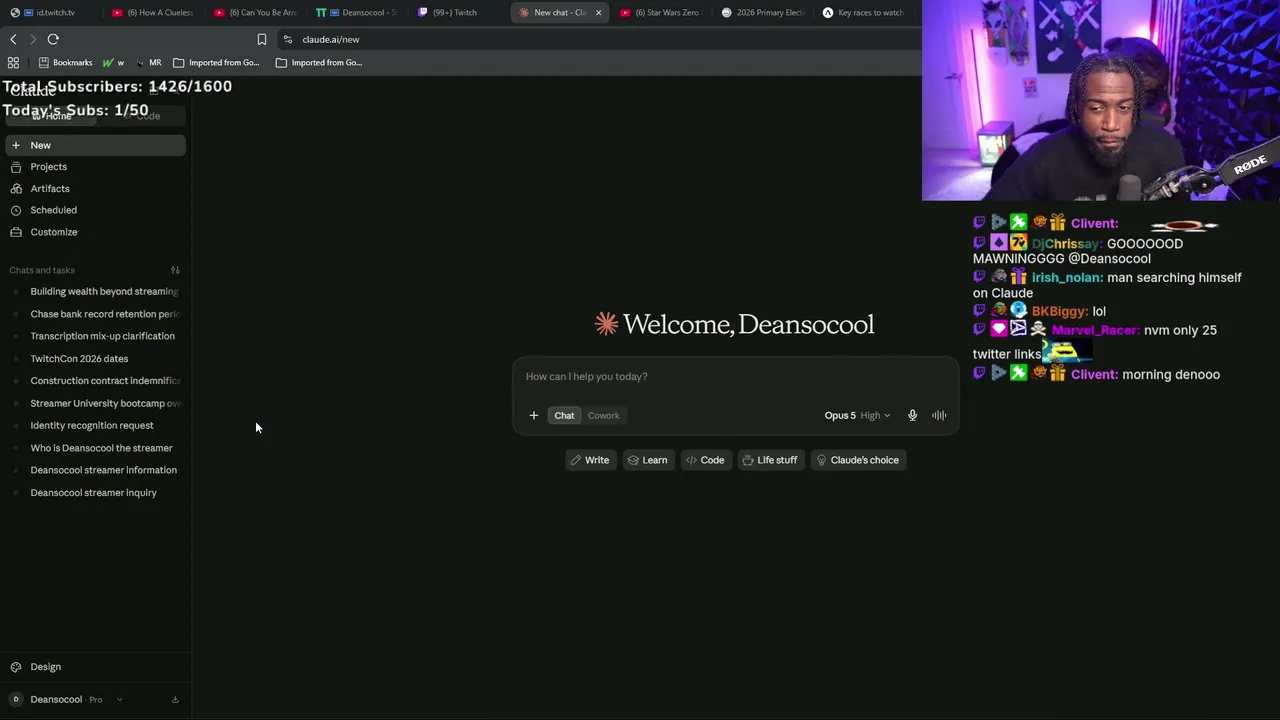Click the Write suggestion chip
This screenshot has width=1280, height=720.
pos(590,460)
